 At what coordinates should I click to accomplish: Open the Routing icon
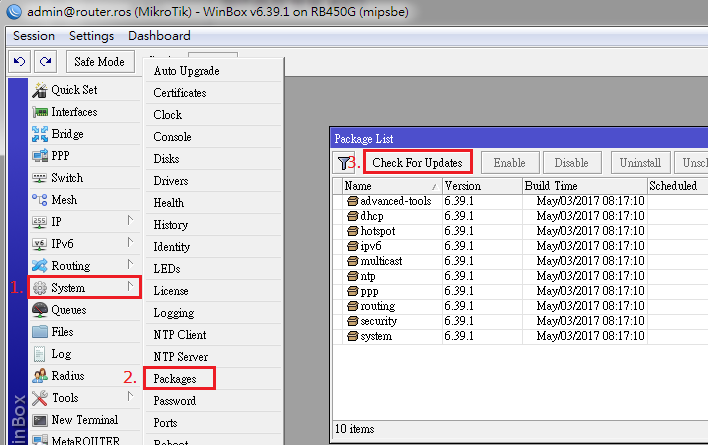[x=40, y=265]
